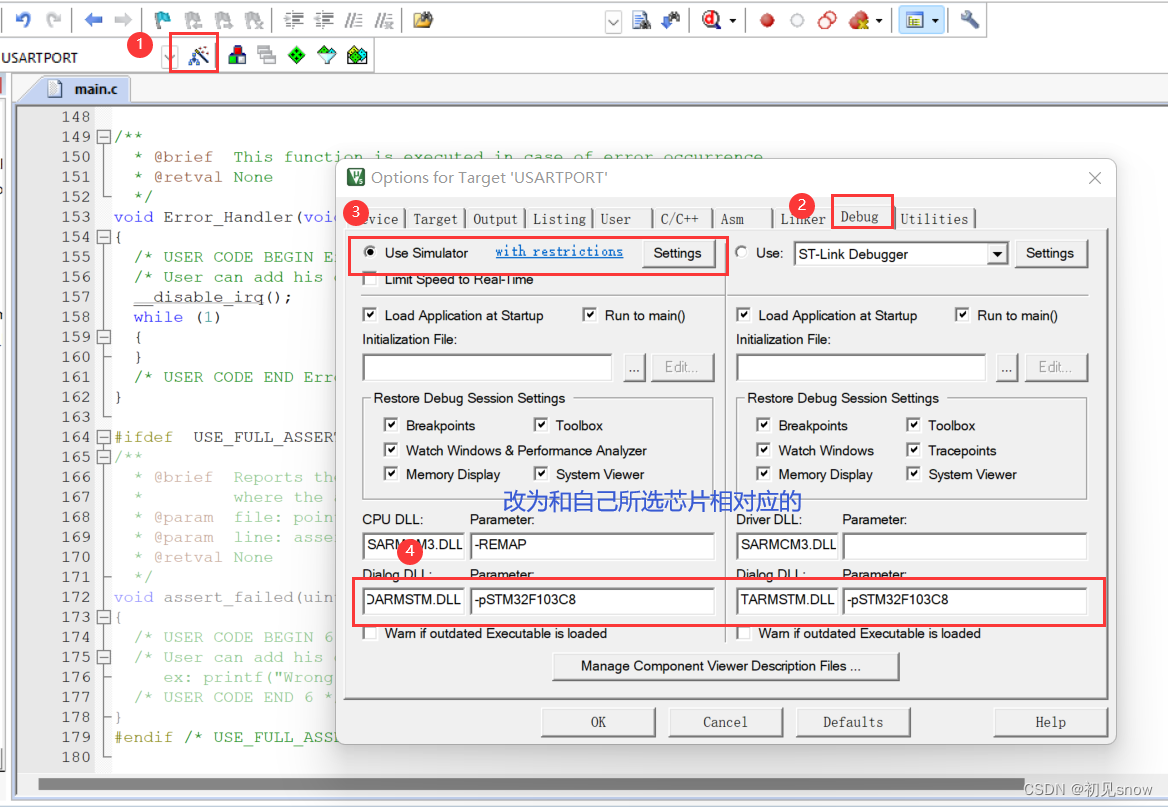Comment the selection icon

click(x=354, y=20)
